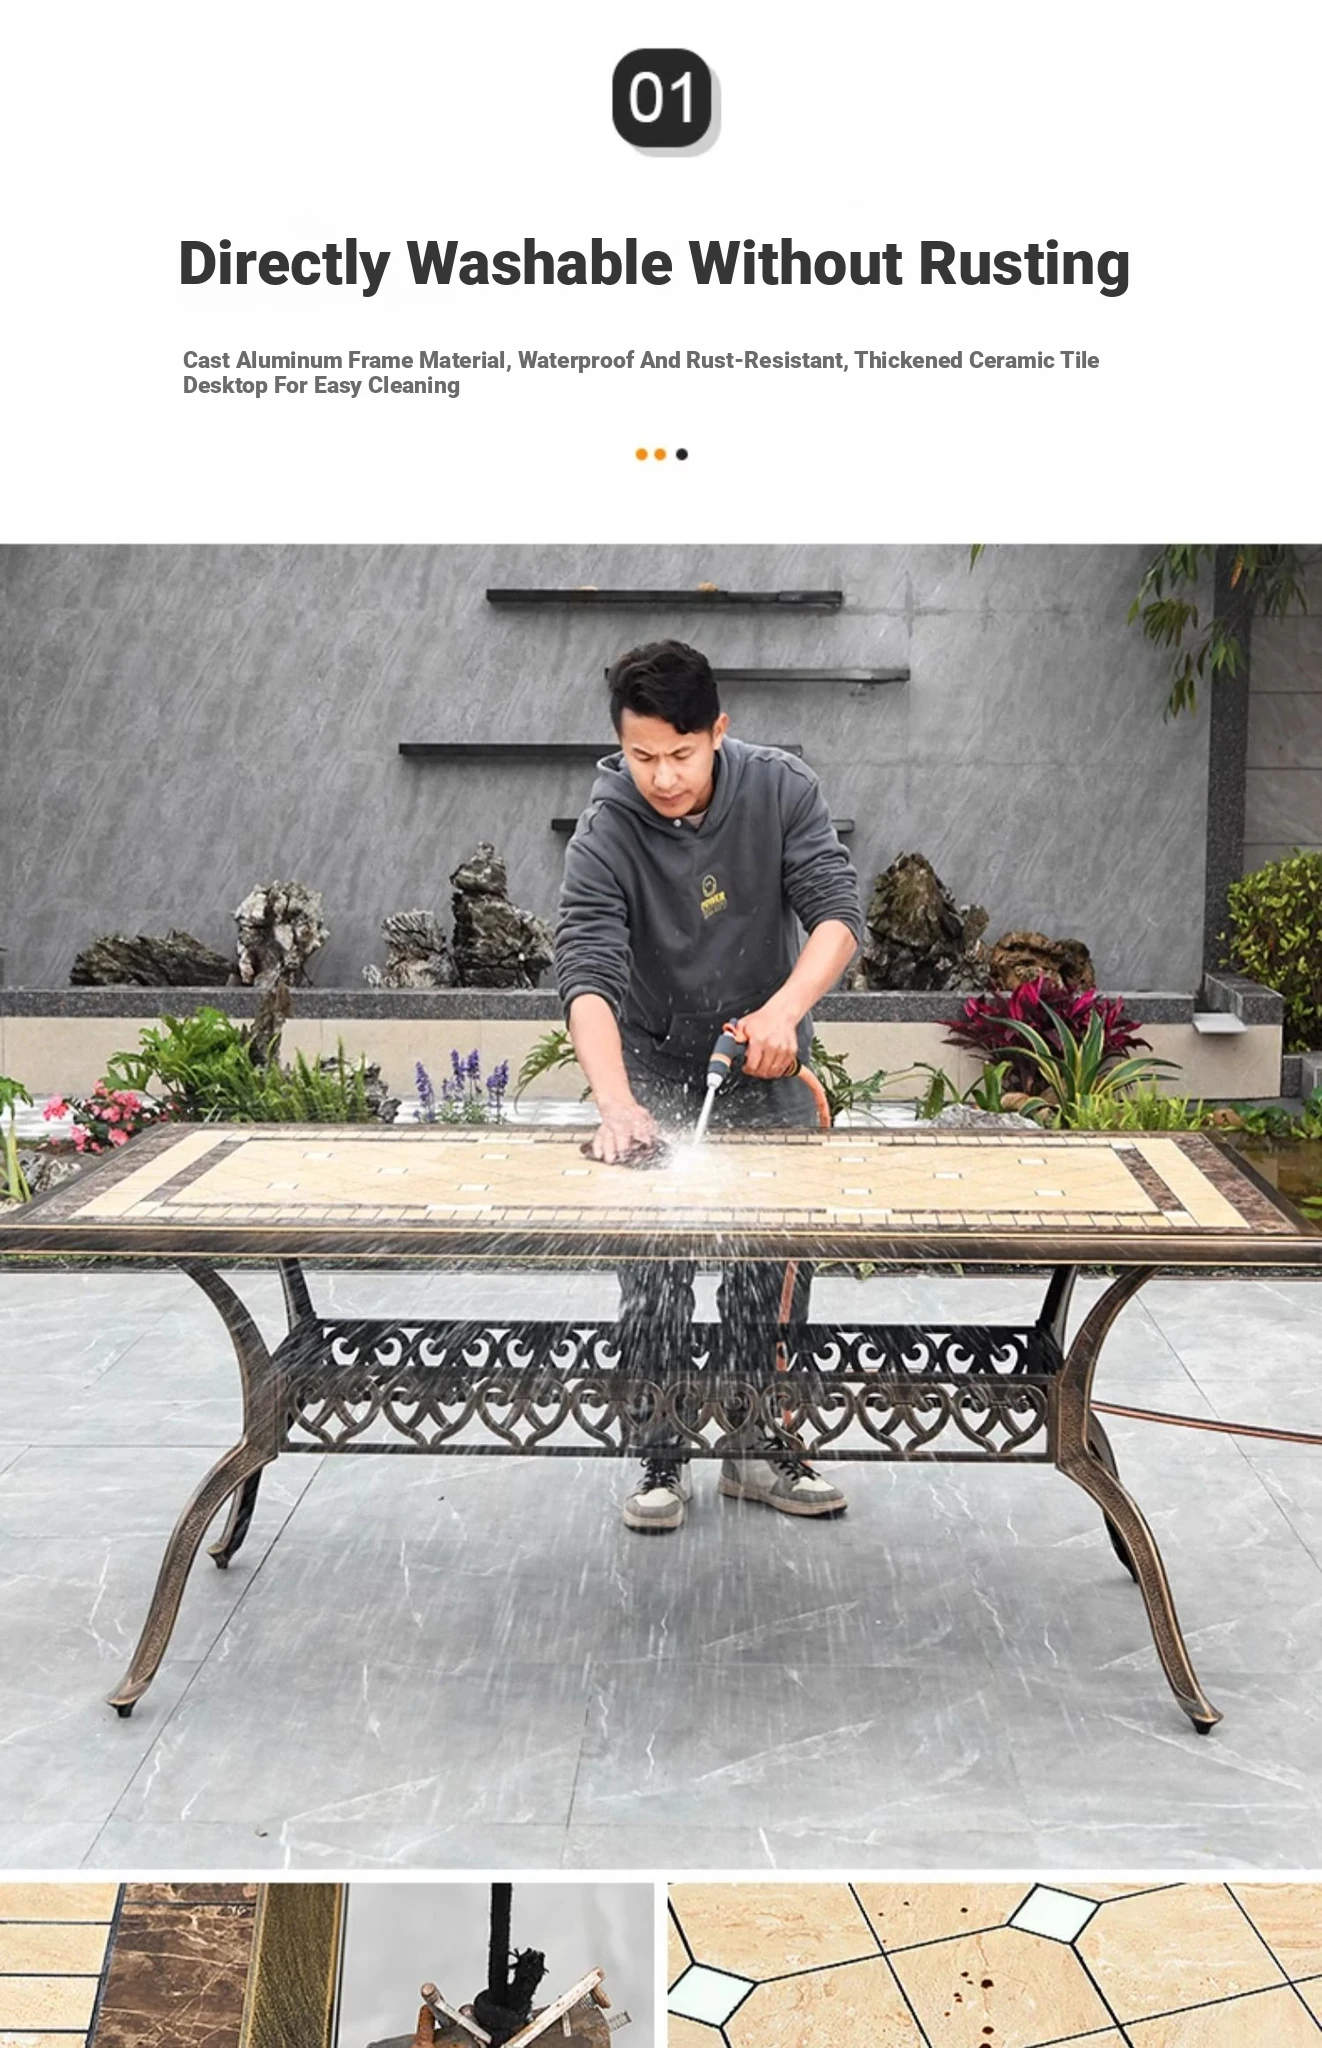Click the first orange dot indicator
The height and width of the screenshot is (2048, 1322).
[x=642, y=455]
